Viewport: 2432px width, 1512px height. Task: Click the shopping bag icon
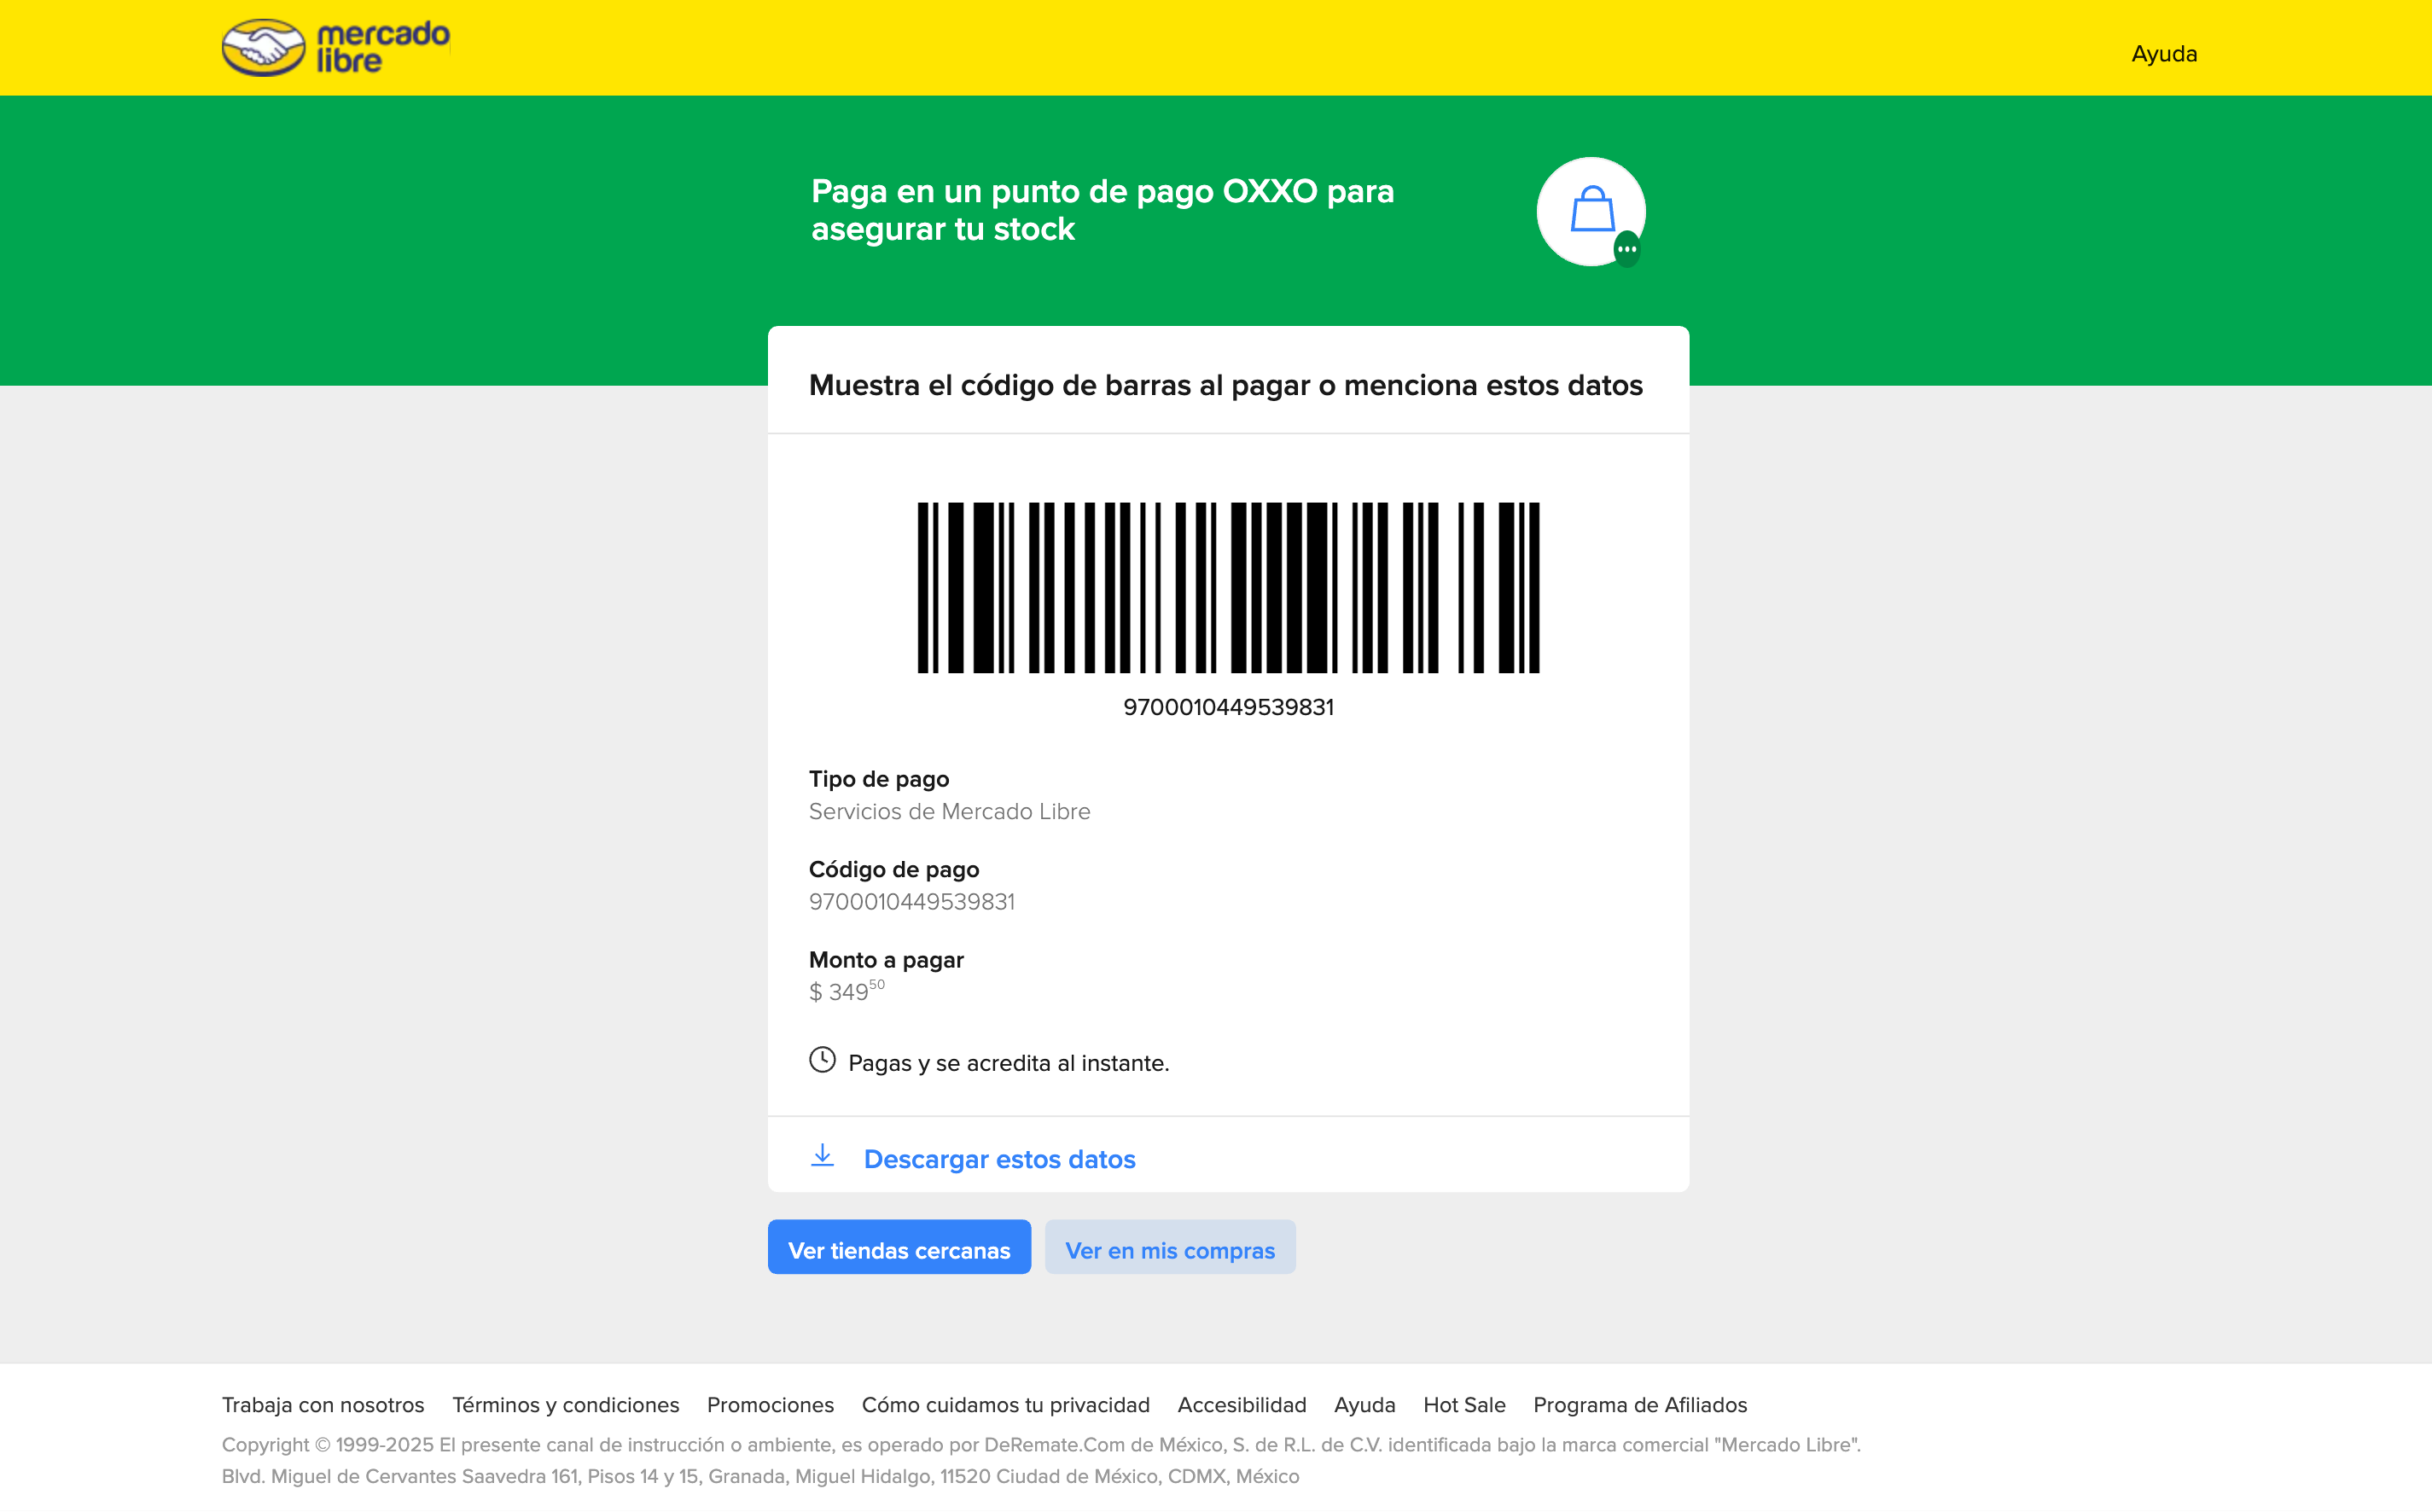(x=1591, y=210)
